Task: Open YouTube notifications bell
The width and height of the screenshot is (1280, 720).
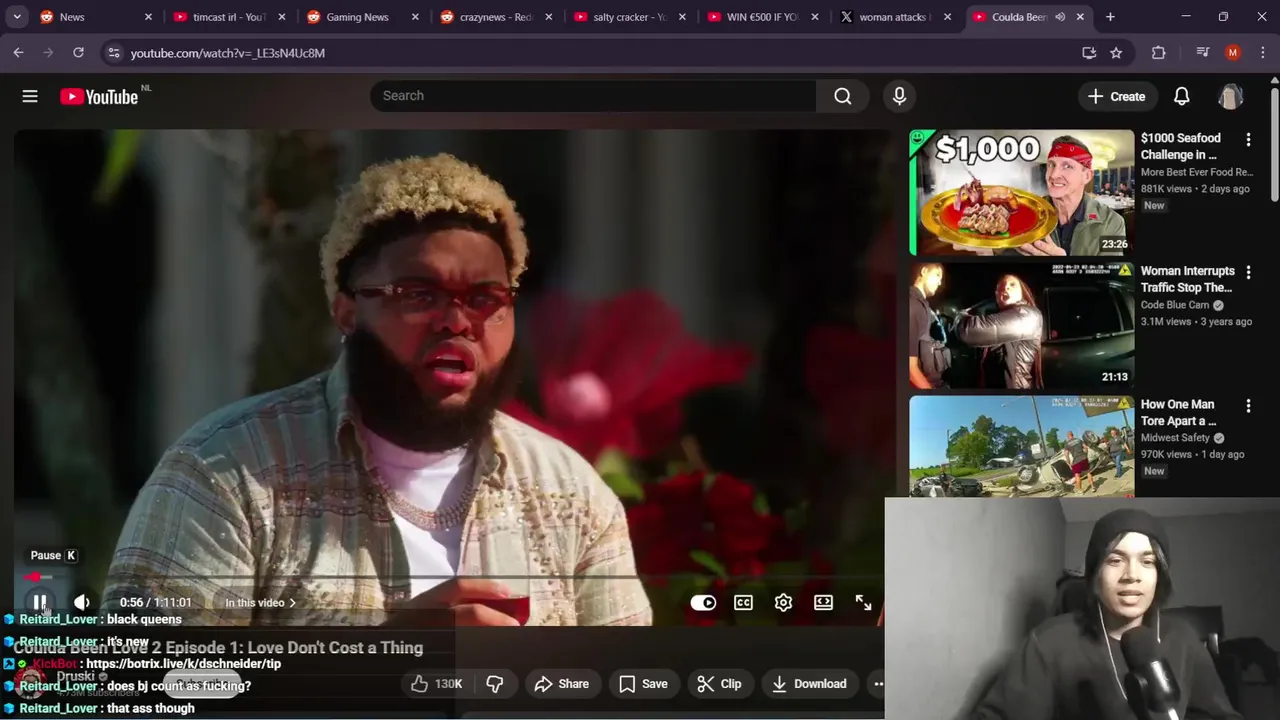Action: (x=1181, y=96)
